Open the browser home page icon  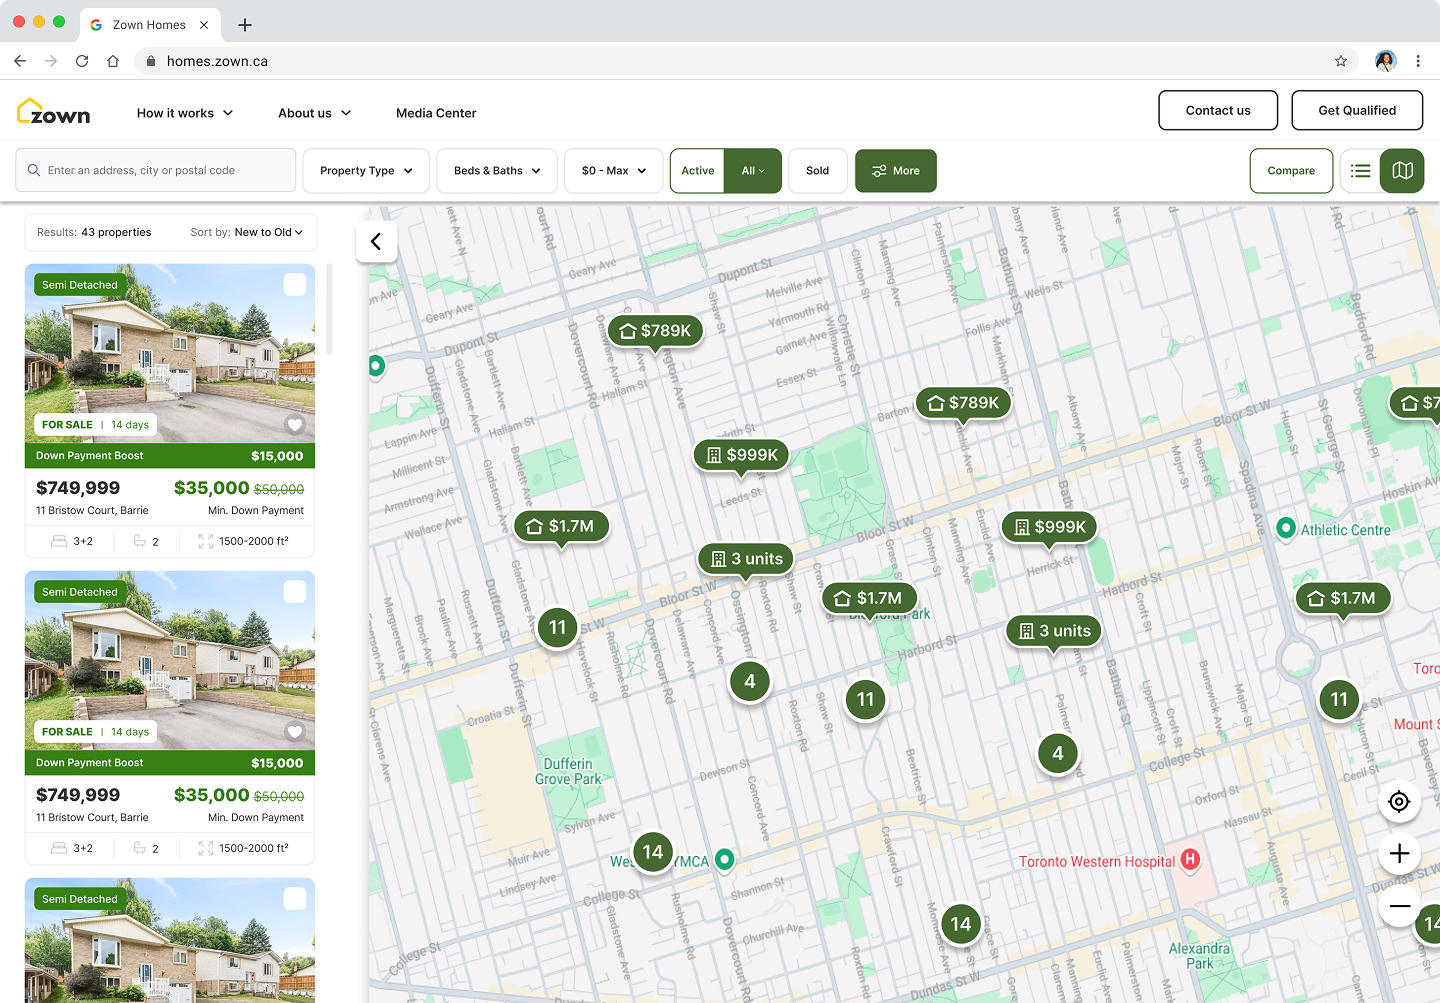coord(113,61)
